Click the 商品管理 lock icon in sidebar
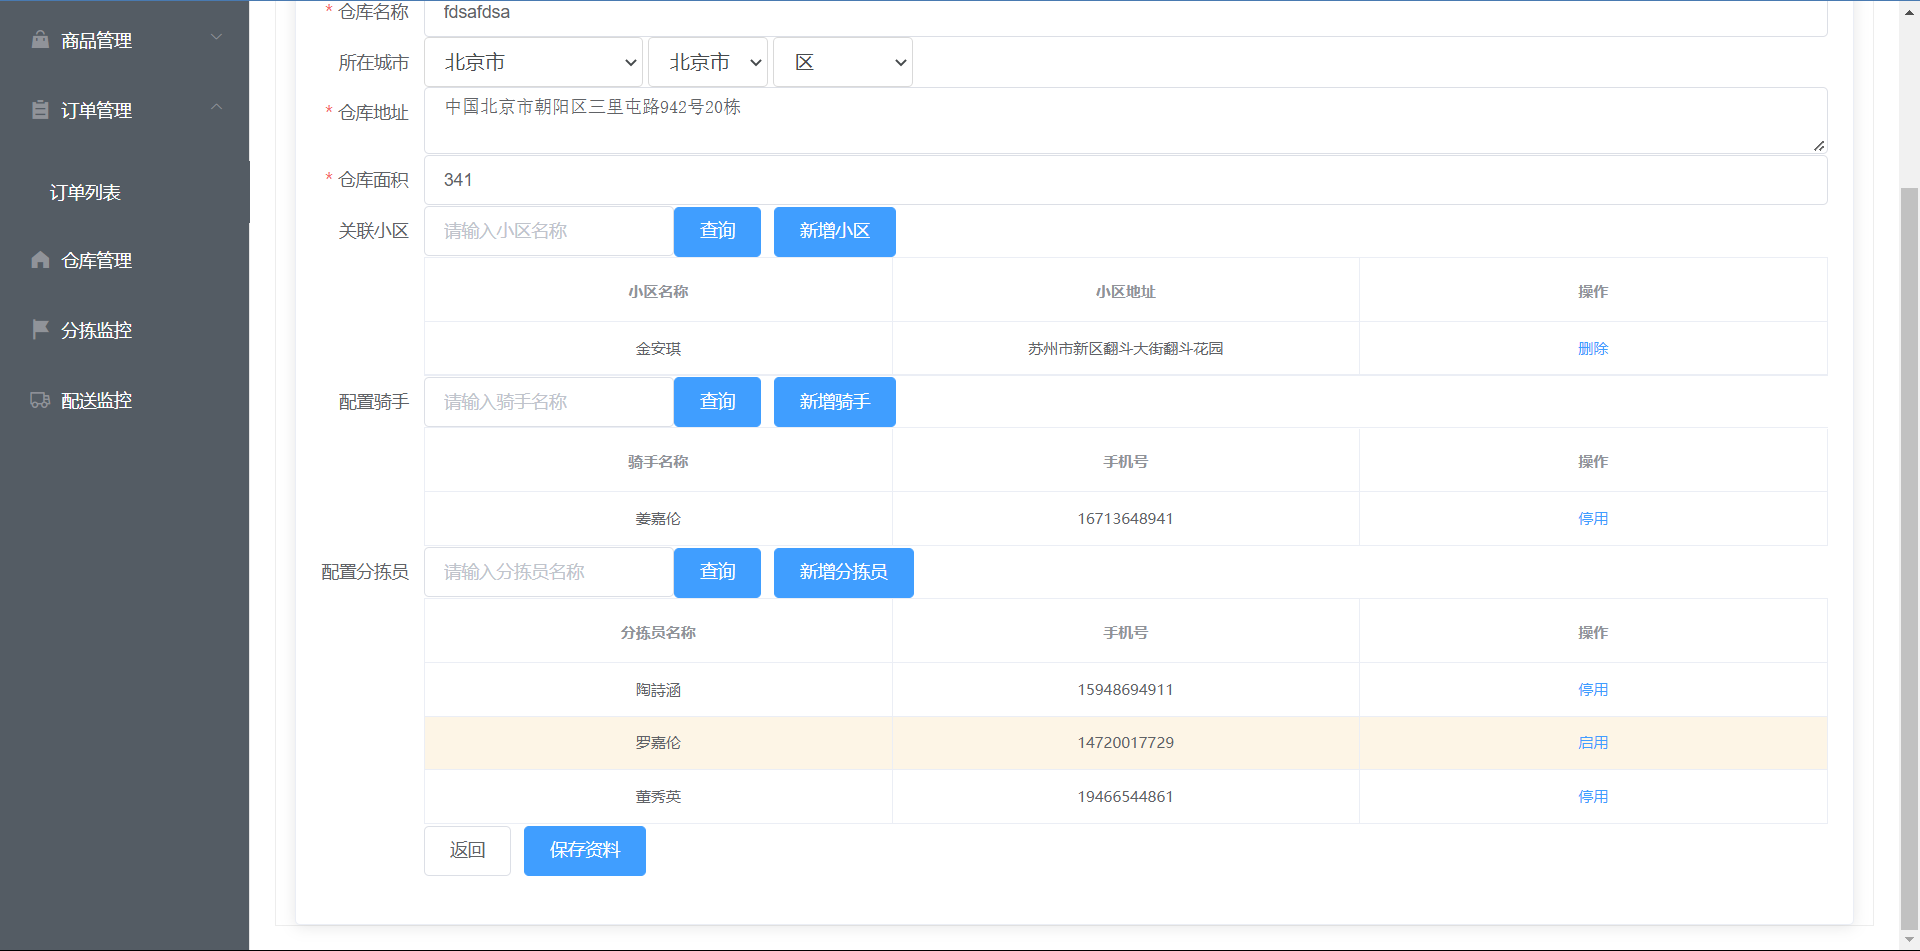Screen dimensions: 1920x951 point(40,40)
